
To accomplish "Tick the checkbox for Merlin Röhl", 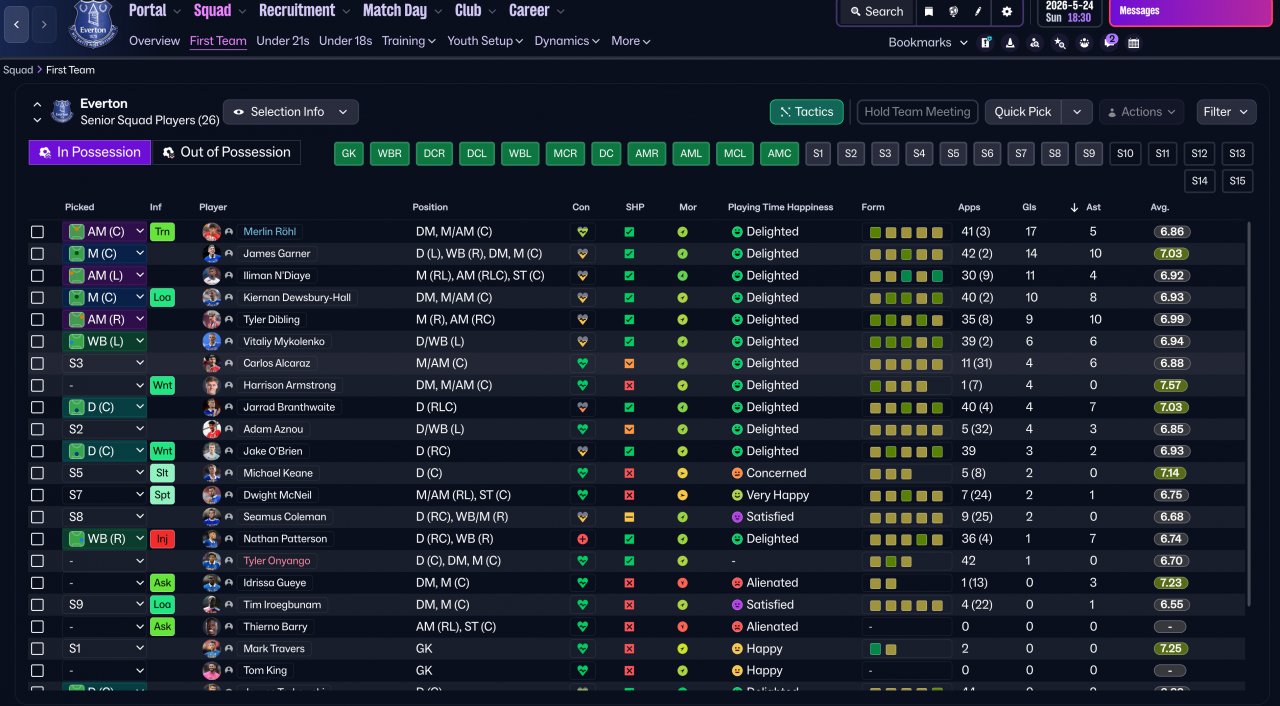I will (x=37, y=232).
